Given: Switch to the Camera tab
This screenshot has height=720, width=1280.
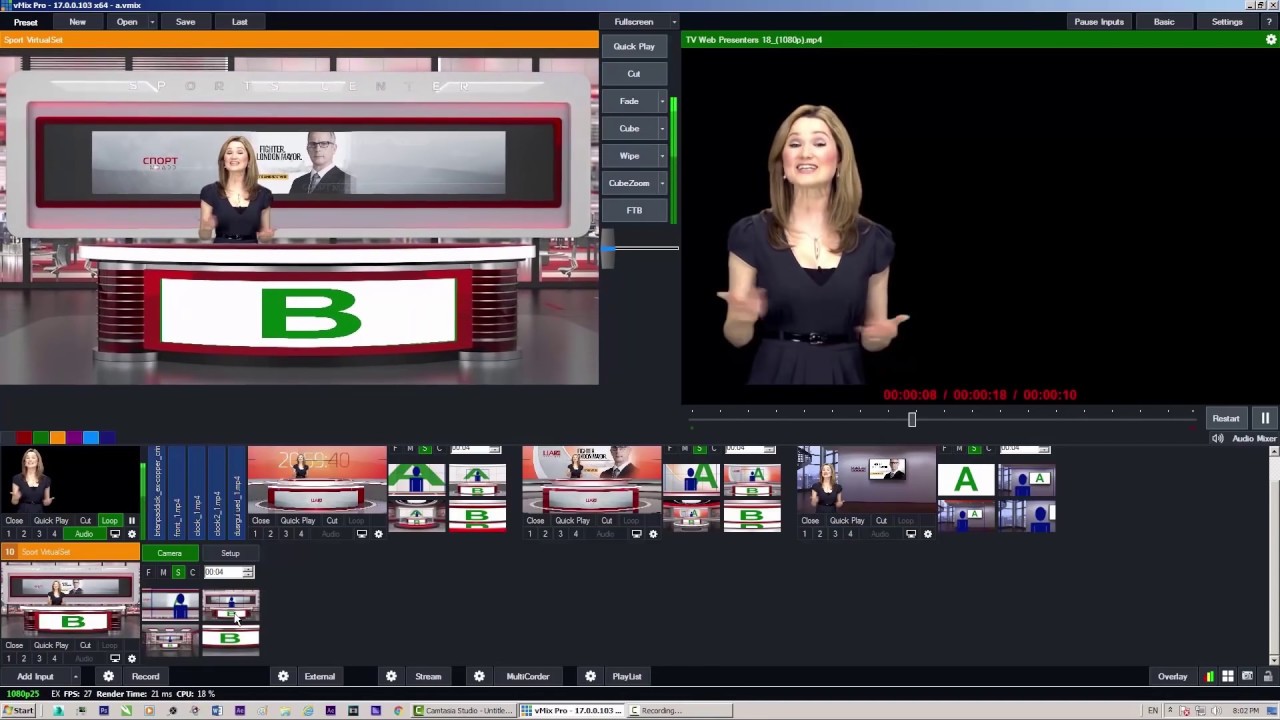Looking at the screenshot, I should [x=169, y=553].
